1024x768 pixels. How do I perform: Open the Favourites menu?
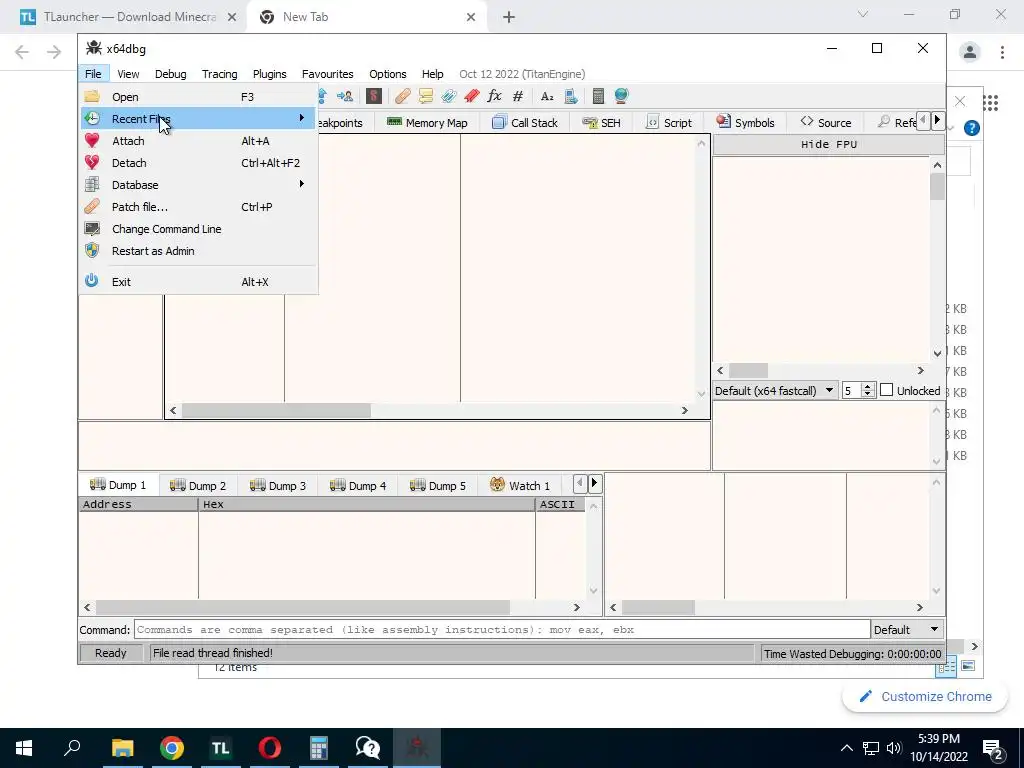pyautogui.click(x=327, y=74)
